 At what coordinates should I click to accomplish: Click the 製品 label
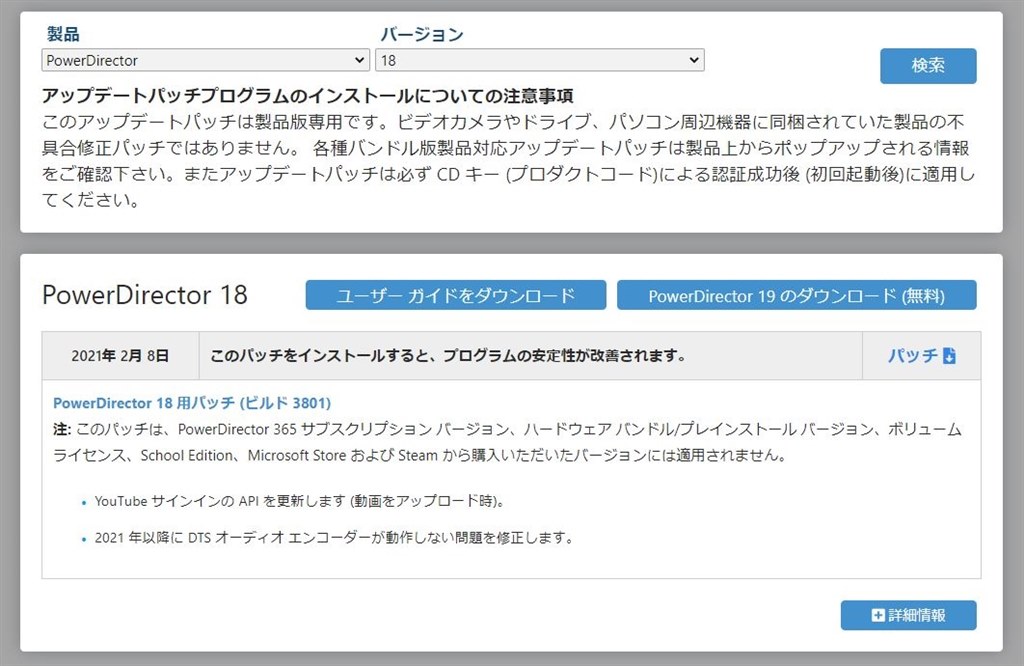[63, 34]
